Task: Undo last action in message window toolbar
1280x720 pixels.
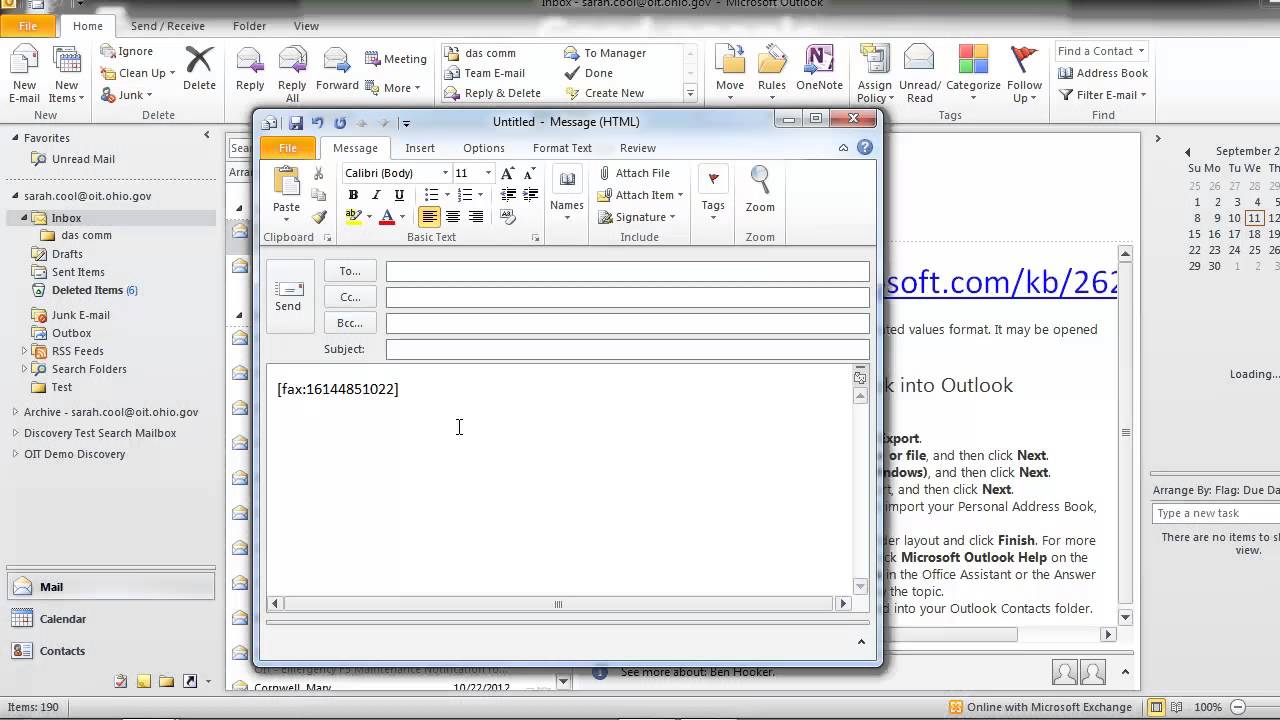Action: coord(318,123)
